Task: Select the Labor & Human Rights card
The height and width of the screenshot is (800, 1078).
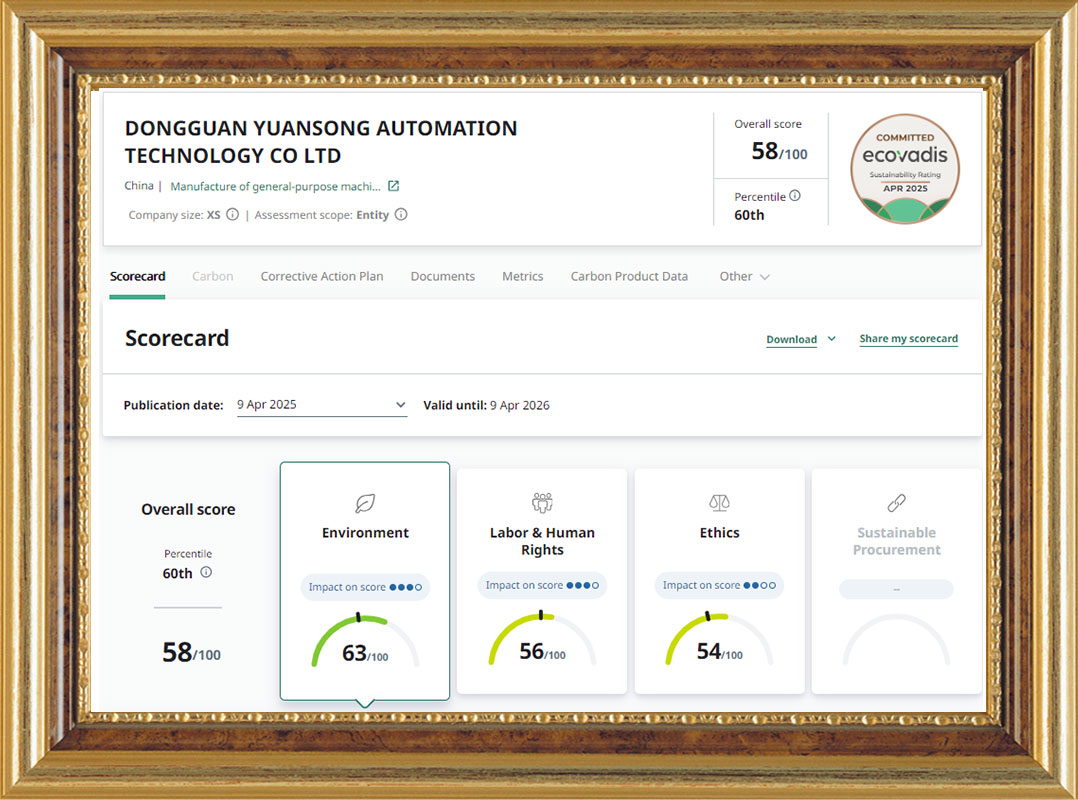Action: pyautogui.click(x=542, y=581)
